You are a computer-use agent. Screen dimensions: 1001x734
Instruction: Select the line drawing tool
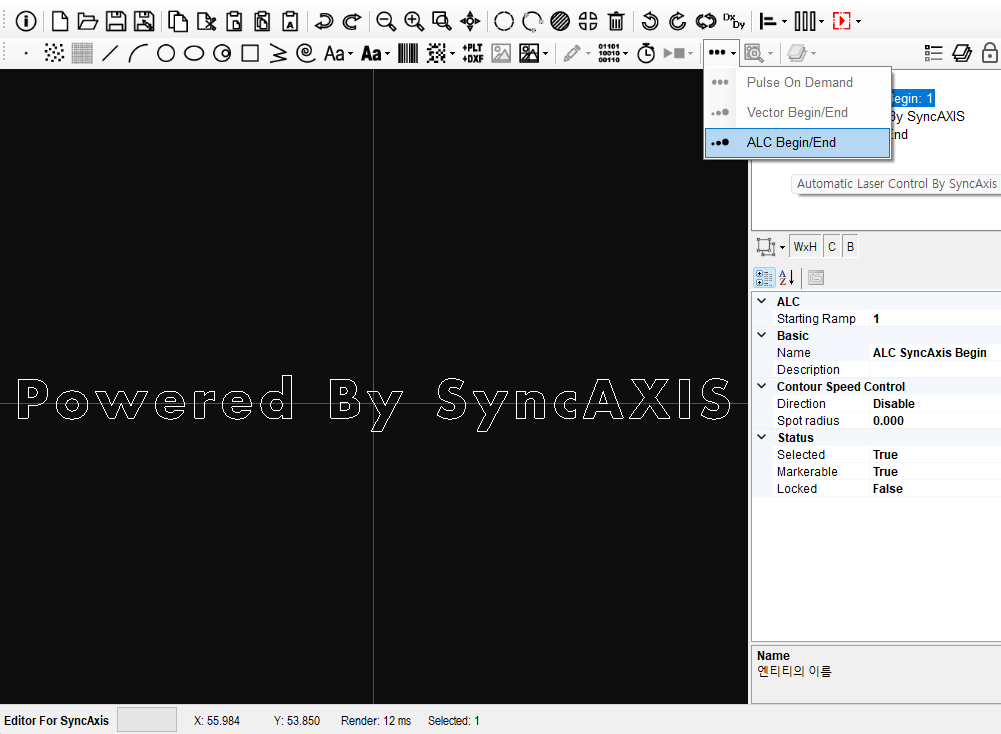(110, 53)
